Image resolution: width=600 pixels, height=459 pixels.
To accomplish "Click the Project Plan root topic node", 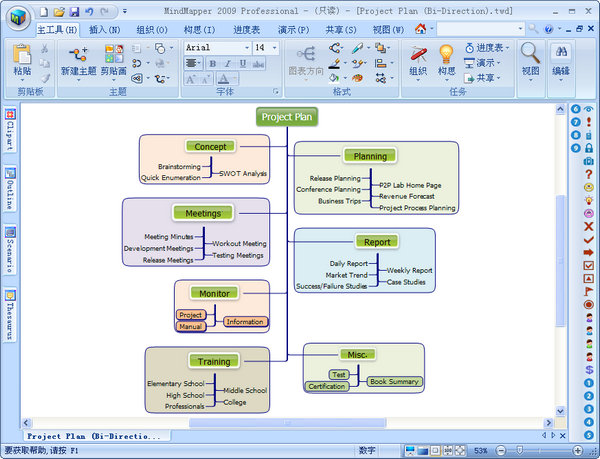I will point(287,117).
